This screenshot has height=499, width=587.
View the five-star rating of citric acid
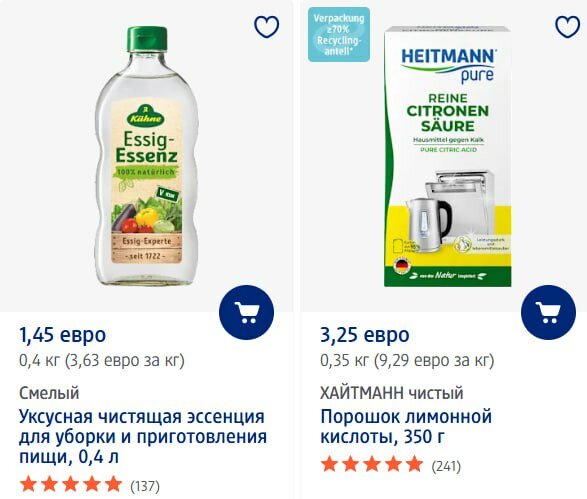click(x=372, y=464)
